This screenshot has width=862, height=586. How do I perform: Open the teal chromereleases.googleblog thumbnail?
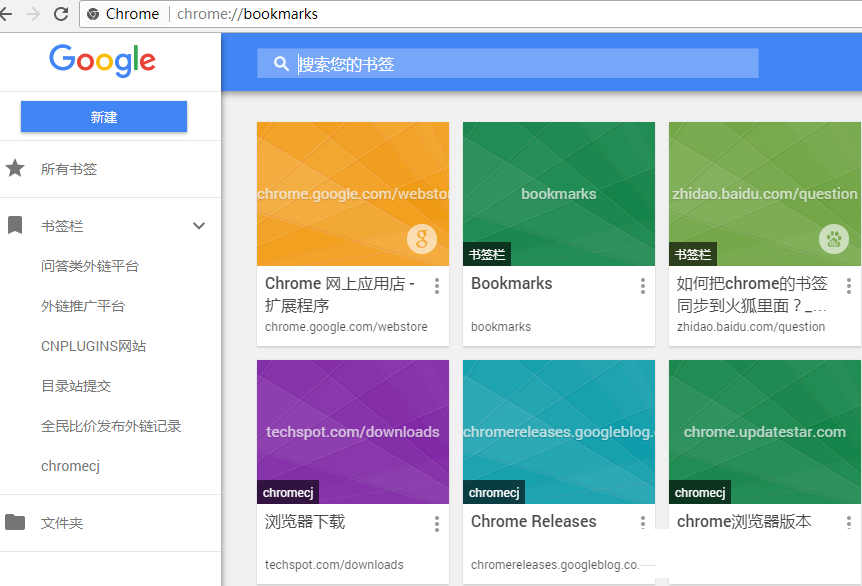pyautogui.click(x=559, y=432)
